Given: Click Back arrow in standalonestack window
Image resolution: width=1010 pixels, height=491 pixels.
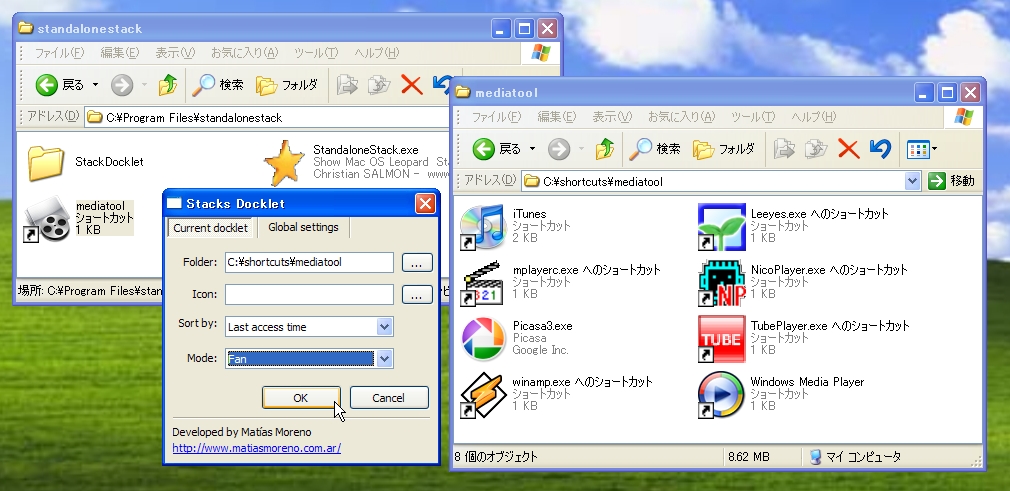Looking at the screenshot, I should point(46,84).
